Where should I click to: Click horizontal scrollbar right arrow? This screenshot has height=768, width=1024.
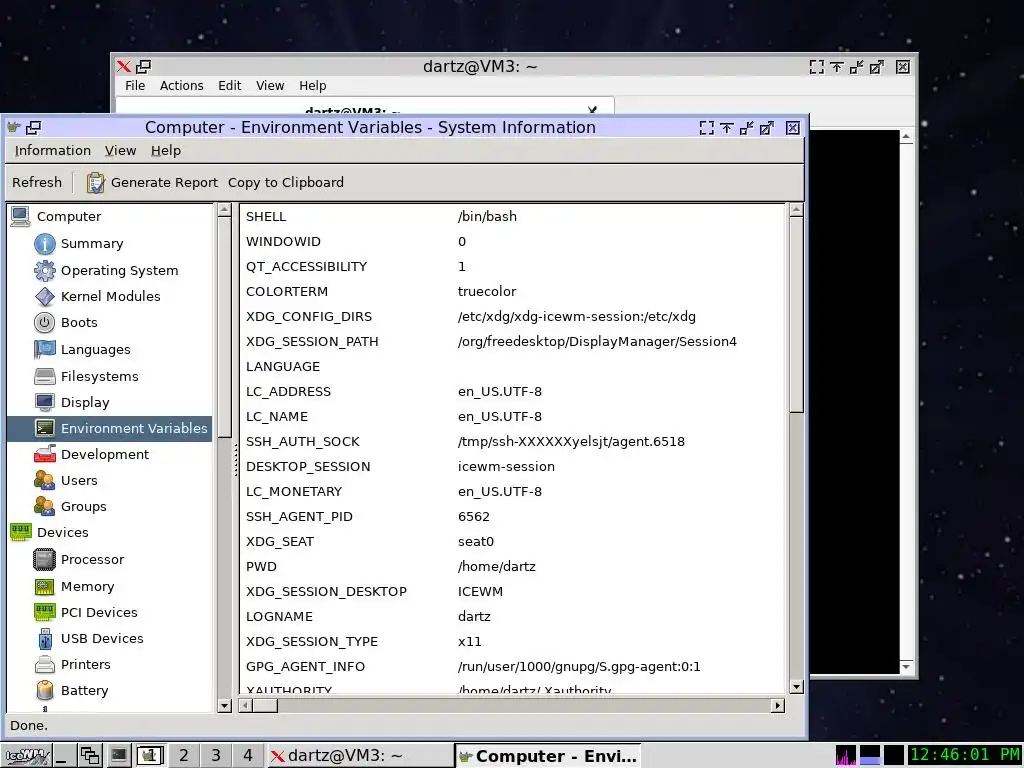click(778, 705)
